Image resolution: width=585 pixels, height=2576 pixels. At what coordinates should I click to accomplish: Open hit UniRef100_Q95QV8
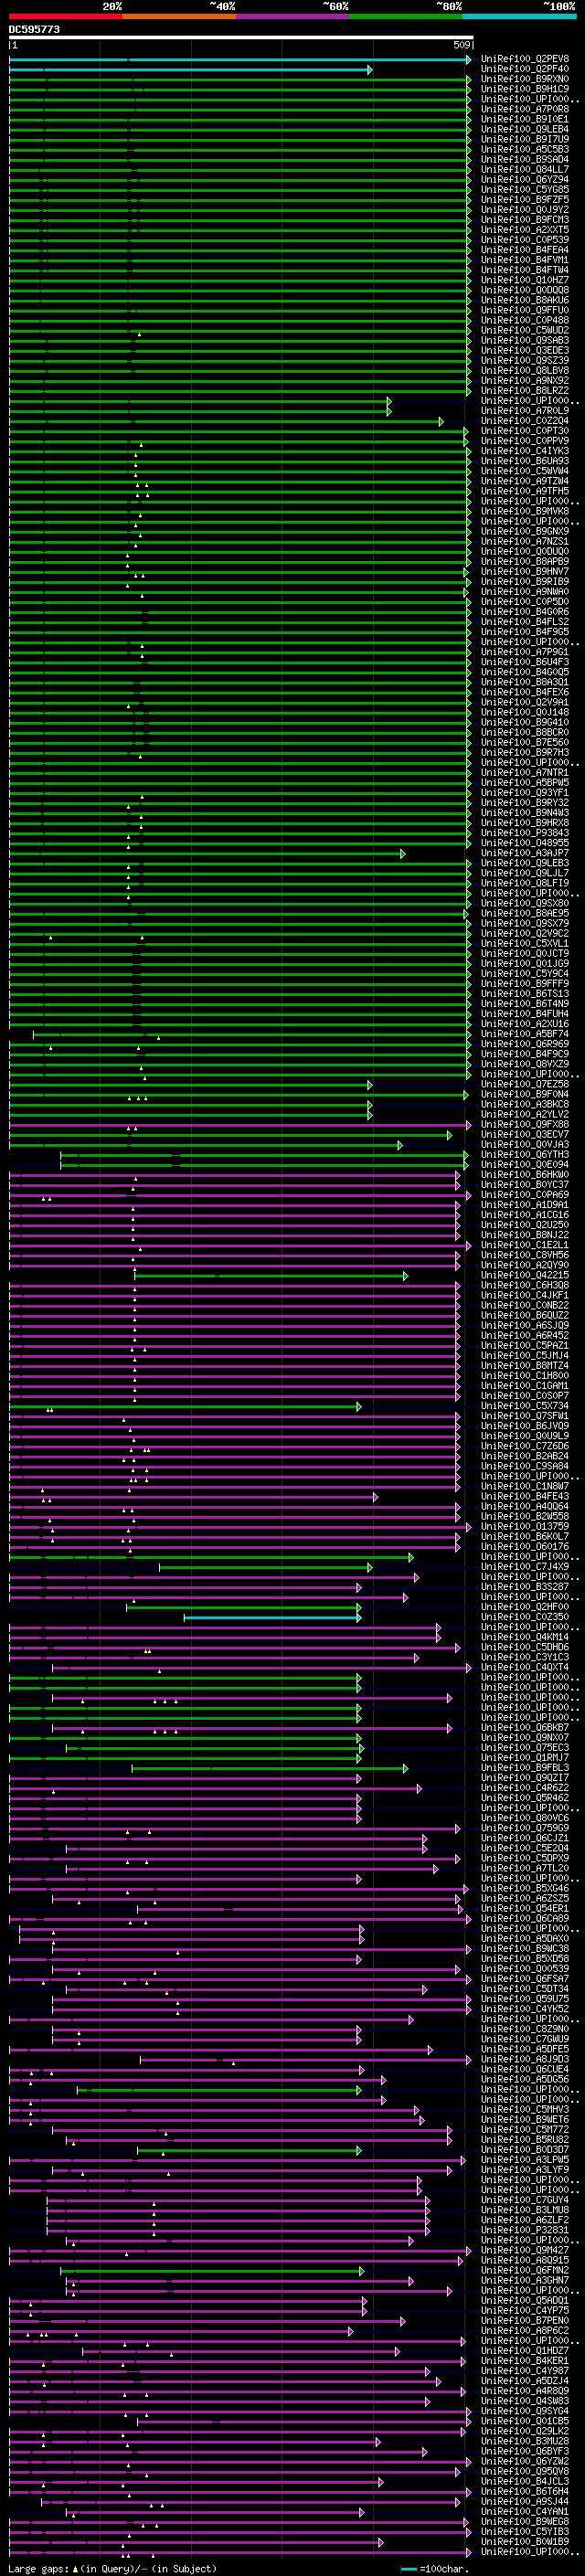click(x=525, y=2473)
